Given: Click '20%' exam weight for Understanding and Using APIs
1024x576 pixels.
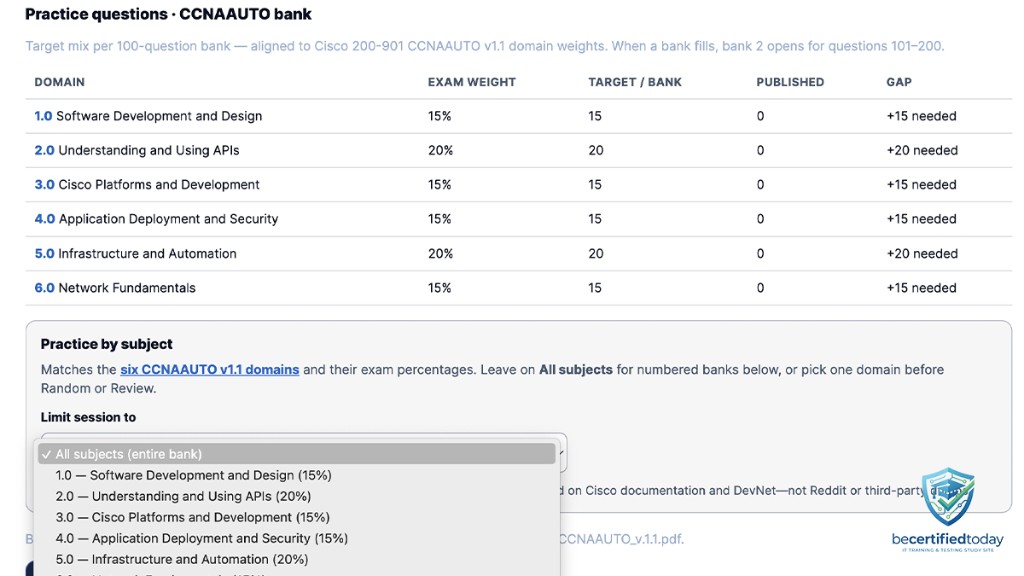Looking at the screenshot, I should tap(440, 150).
